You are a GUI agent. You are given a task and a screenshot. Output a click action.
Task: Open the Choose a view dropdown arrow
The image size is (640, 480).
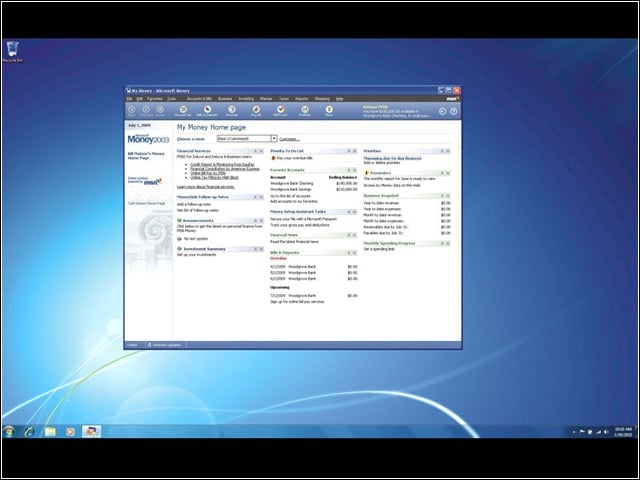(x=274, y=139)
